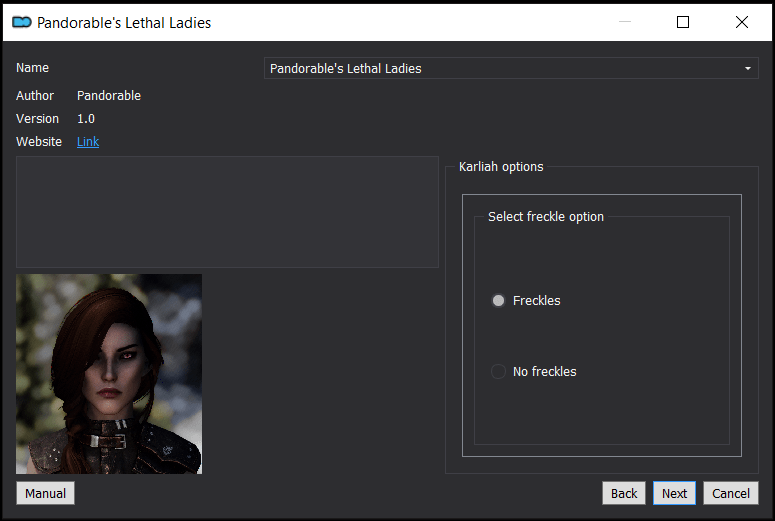Click the 'Select freckle option' group title
The image size is (775, 521).
pyautogui.click(x=546, y=217)
